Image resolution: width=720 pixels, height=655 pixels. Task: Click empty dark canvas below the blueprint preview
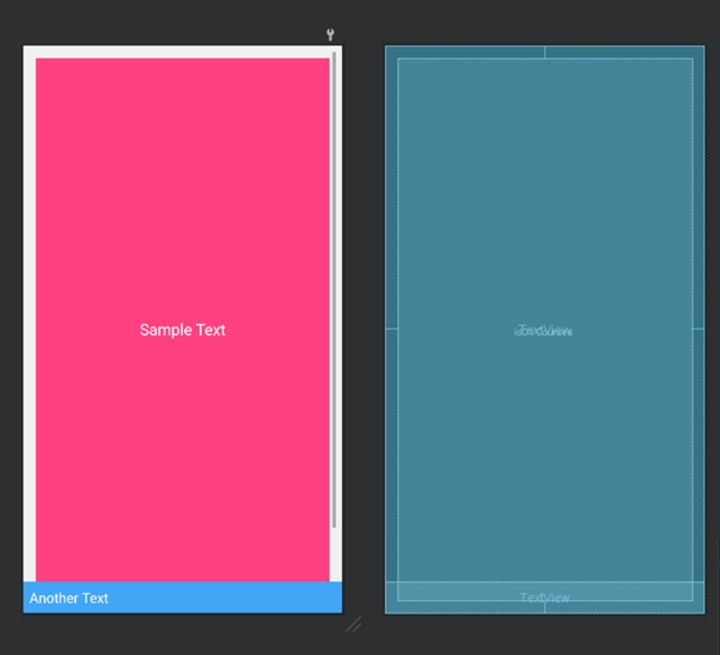point(545,636)
